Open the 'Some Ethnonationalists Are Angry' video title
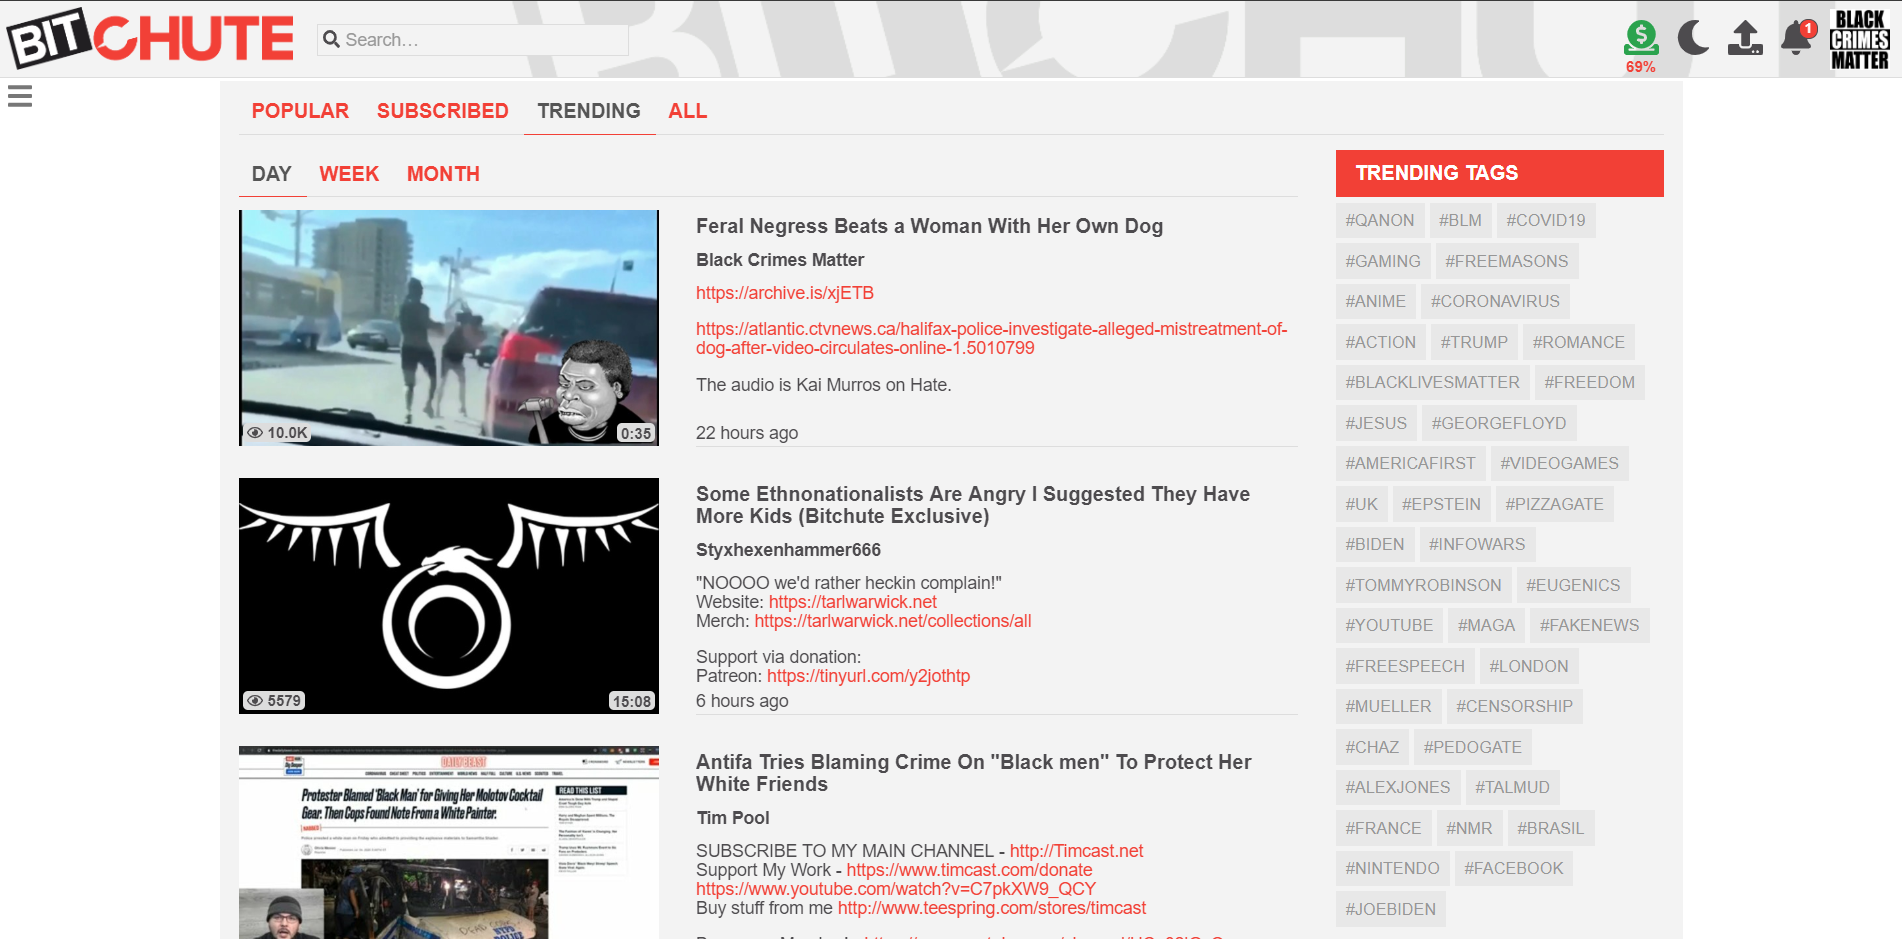Viewport: 1902px width, 939px height. click(973, 505)
